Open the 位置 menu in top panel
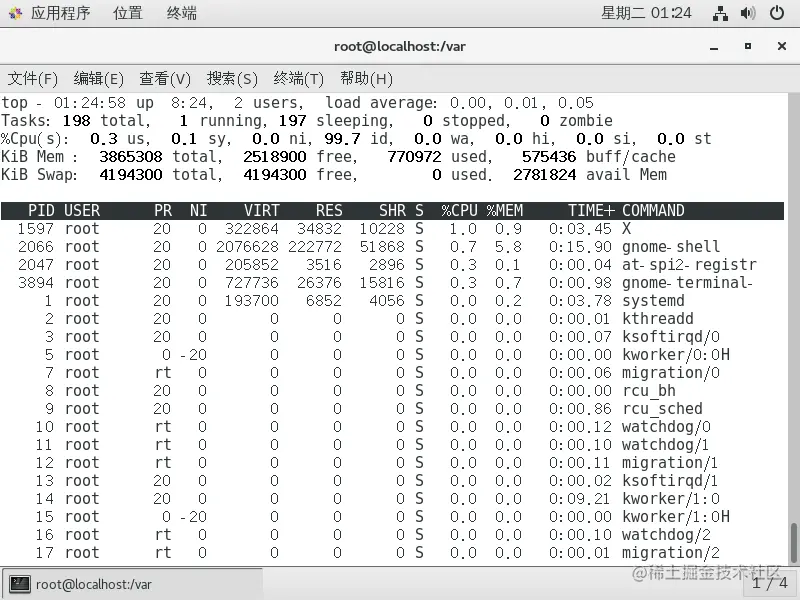Image resolution: width=800 pixels, height=600 pixels. (128, 13)
